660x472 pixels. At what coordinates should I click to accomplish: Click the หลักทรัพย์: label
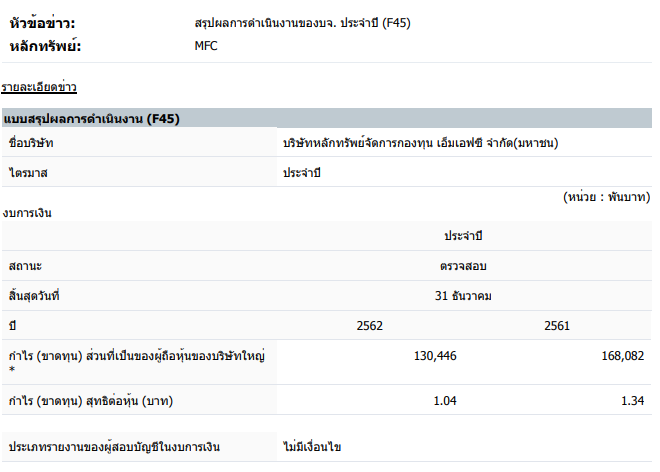(x=45, y=45)
